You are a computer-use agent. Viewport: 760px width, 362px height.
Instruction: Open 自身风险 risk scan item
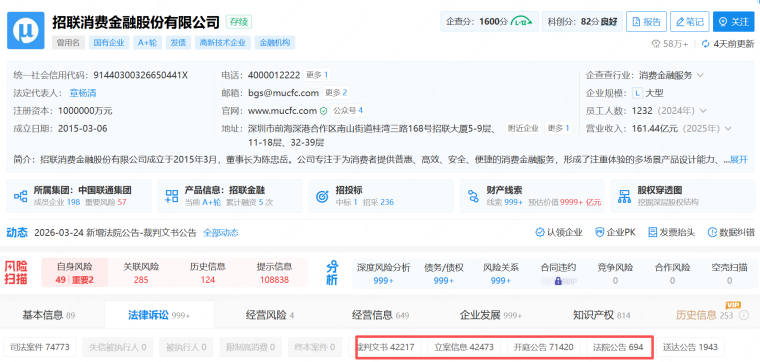[x=75, y=272]
